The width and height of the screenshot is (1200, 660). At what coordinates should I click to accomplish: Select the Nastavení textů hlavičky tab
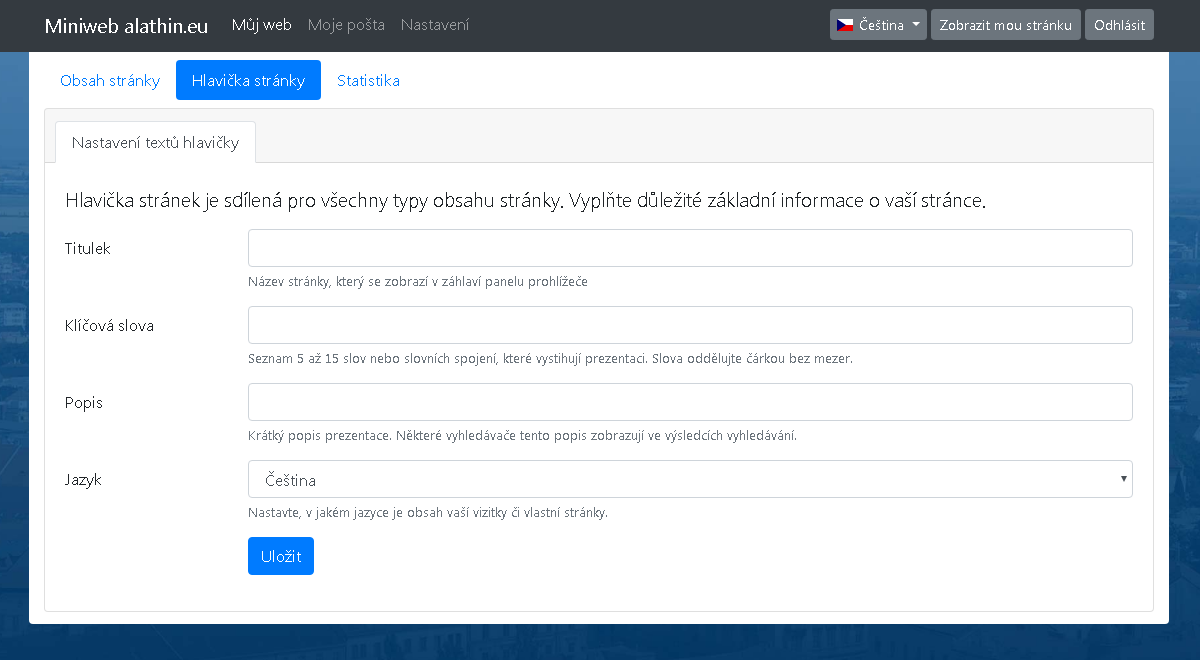pyautogui.click(x=155, y=142)
